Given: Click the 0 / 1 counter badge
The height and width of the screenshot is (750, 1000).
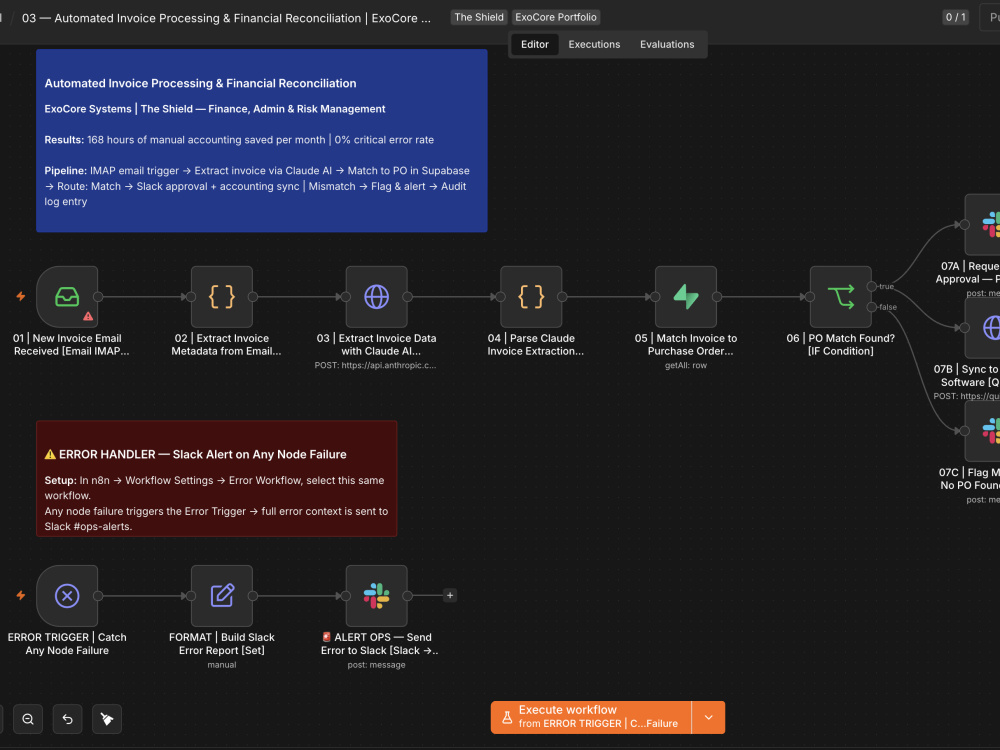Looking at the screenshot, I should point(955,17).
